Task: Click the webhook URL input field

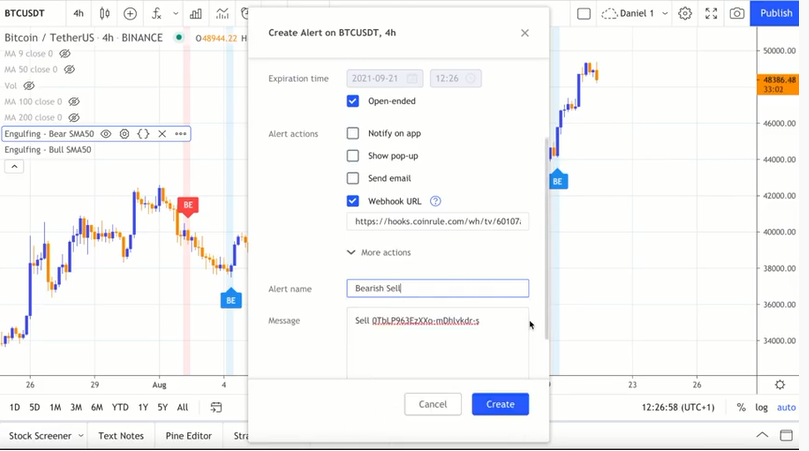Action: click(x=438, y=221)
